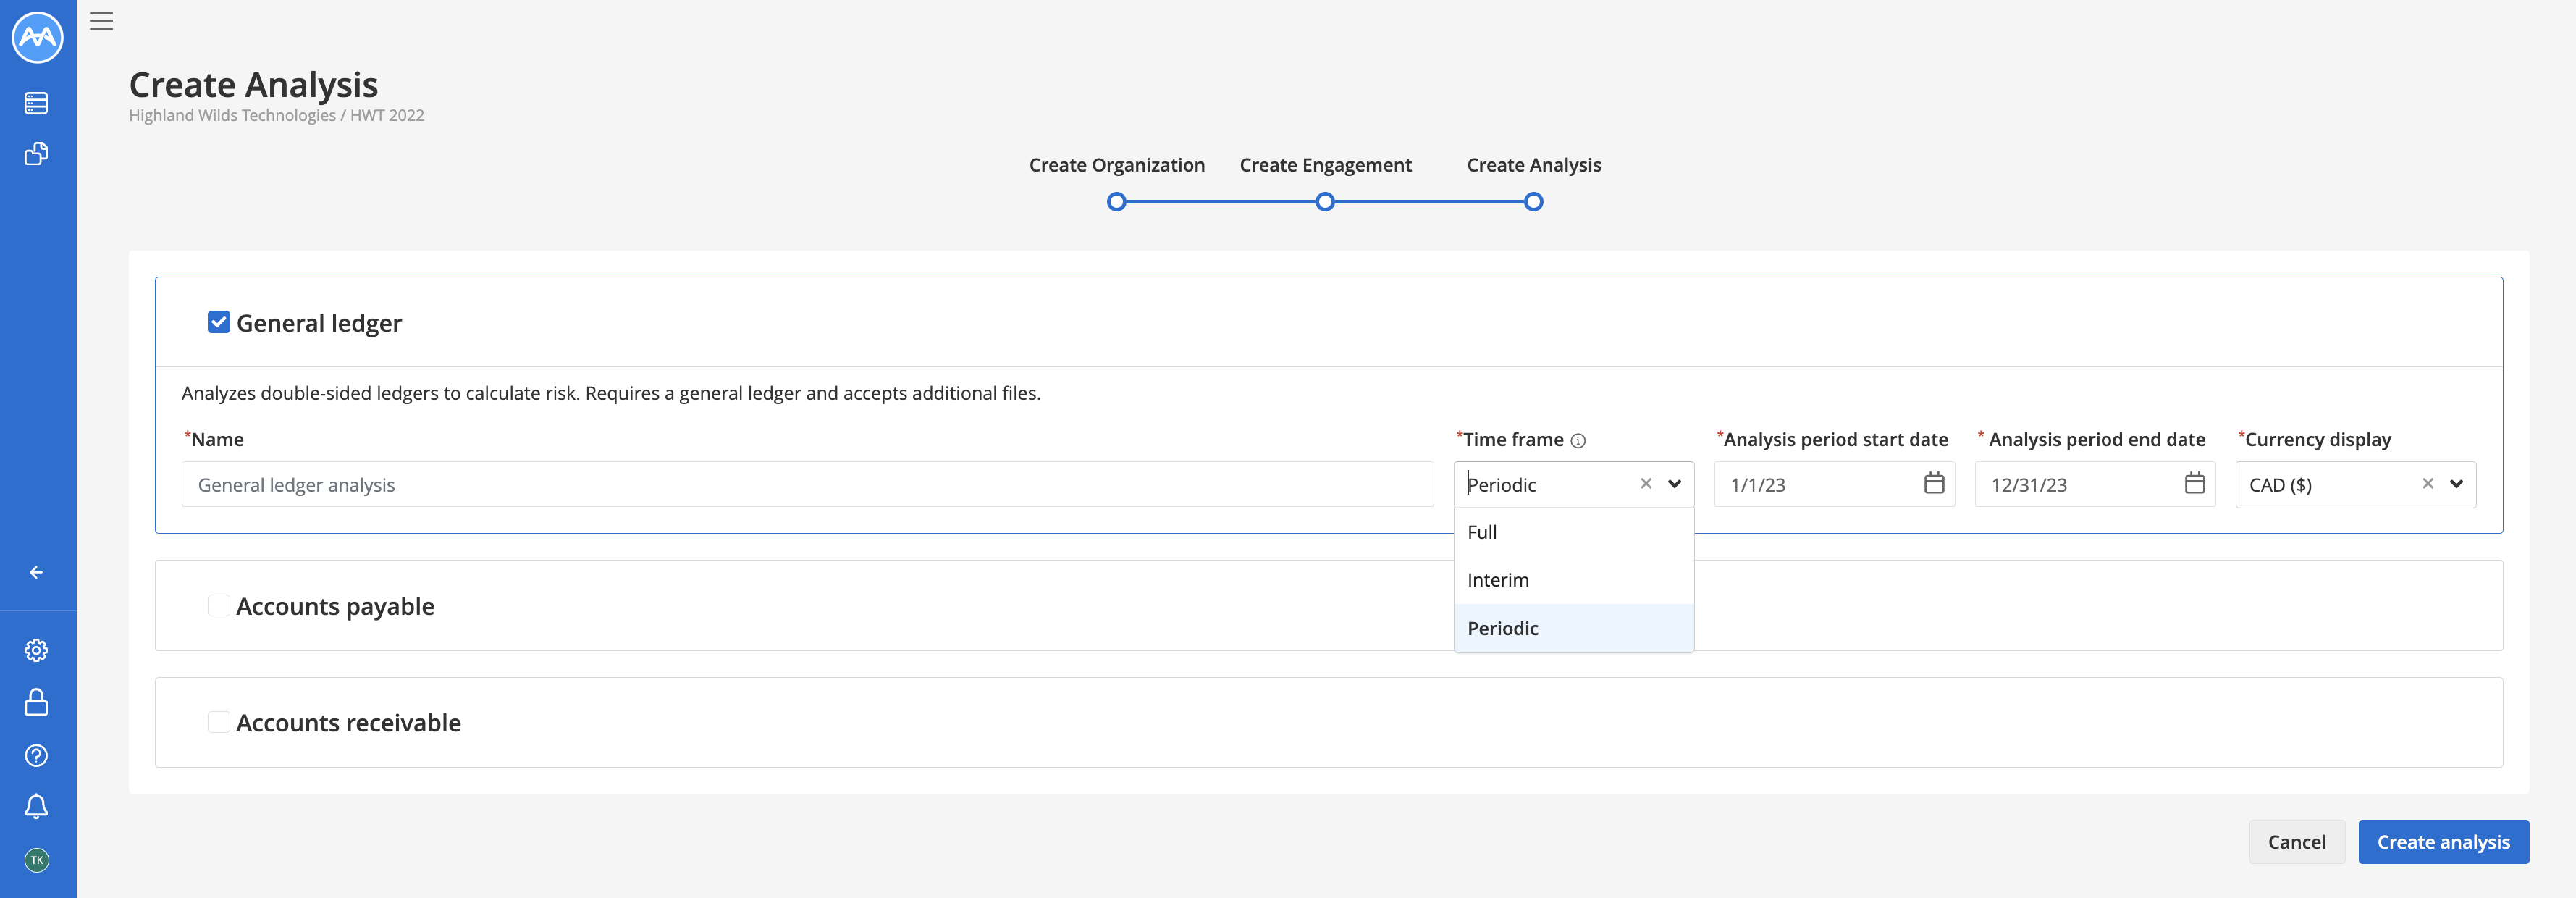Click the lock icon in the sidebar
2576x898 pixels.
(37, 702)
